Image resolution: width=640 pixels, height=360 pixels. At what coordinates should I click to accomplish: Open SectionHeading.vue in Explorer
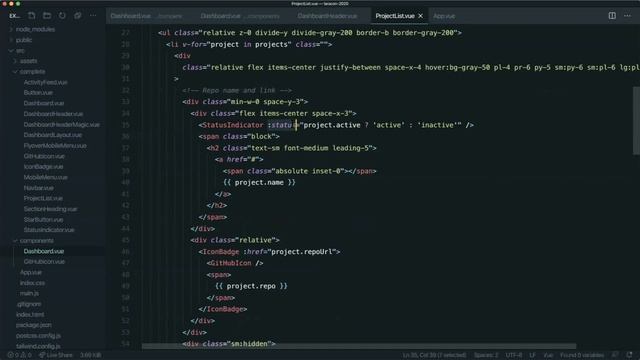click(x=50, y=209)
